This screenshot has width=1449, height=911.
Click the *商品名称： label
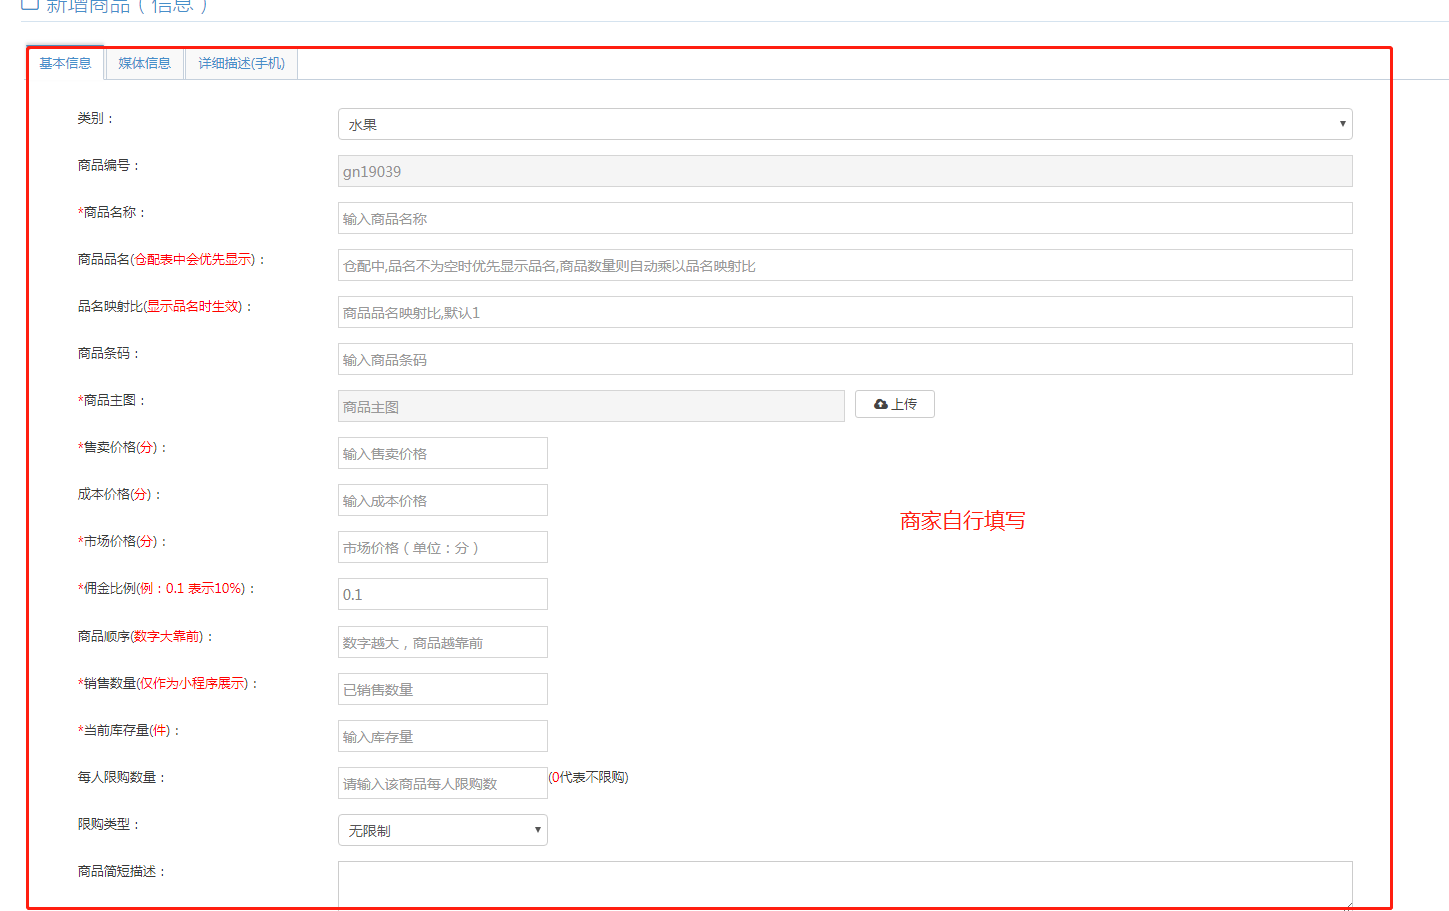click(x=113, y=212)
